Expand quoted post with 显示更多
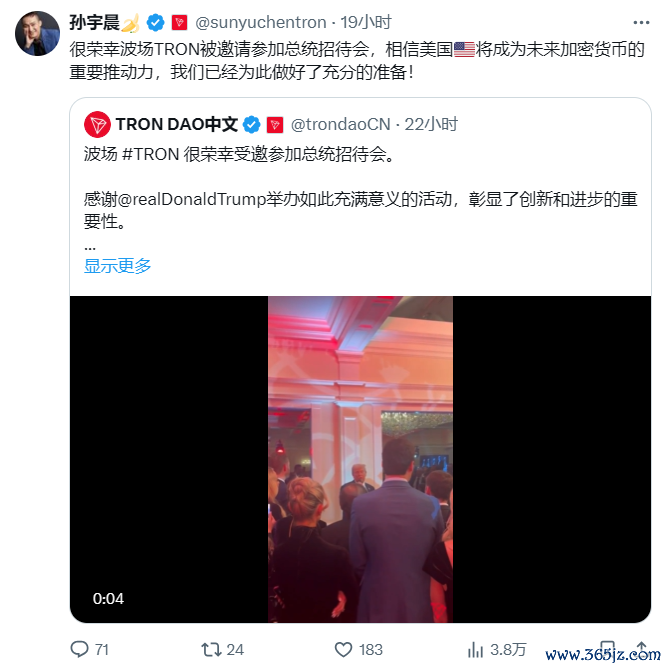 coord(118,266)
